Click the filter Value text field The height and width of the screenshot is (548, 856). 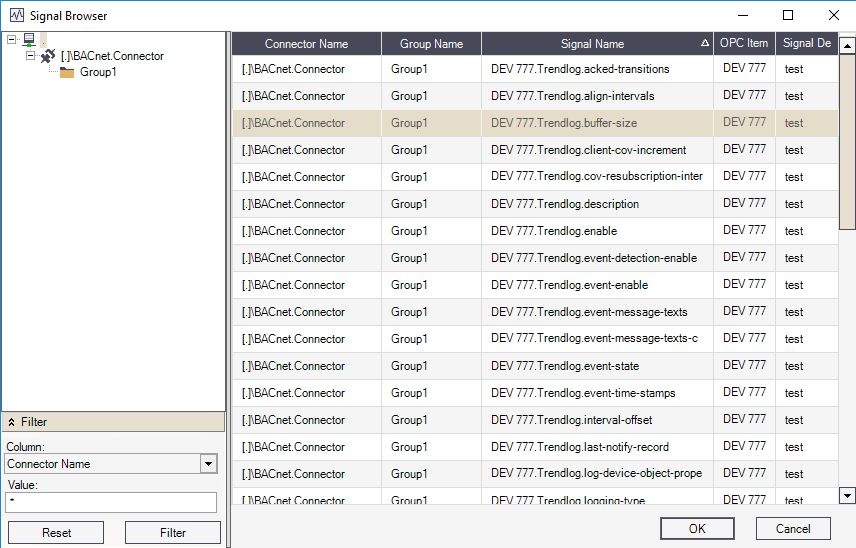[111, 502]
